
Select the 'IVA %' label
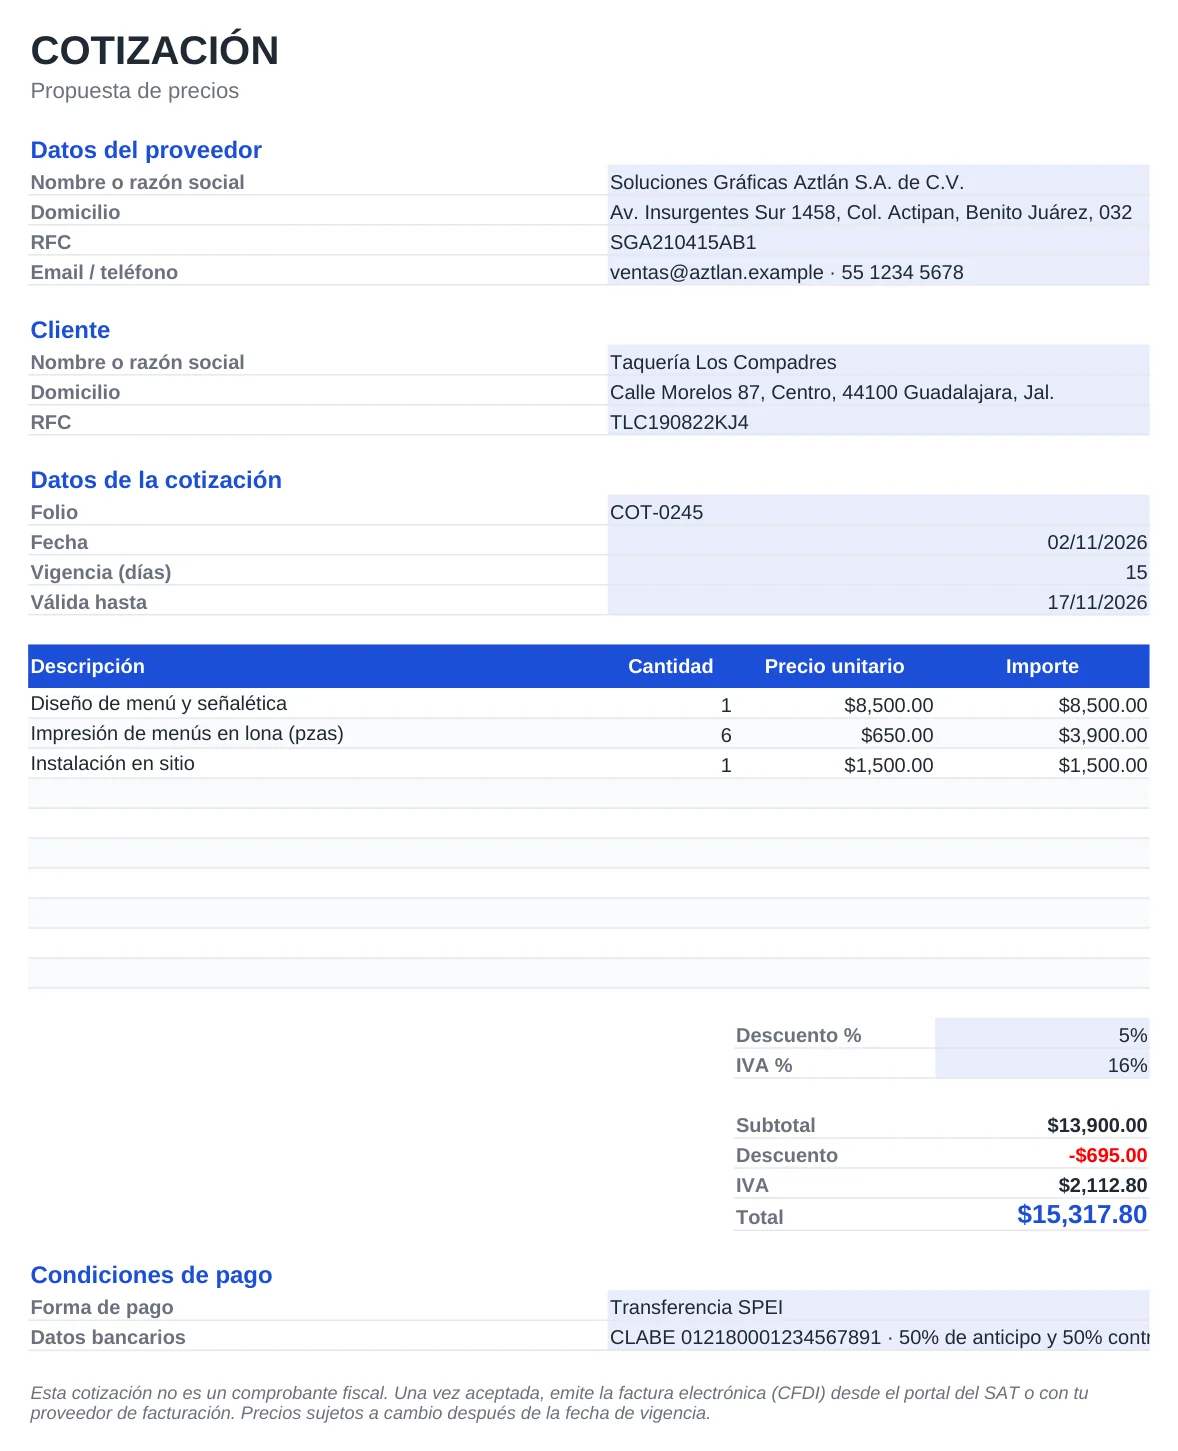pos(764,1065)
